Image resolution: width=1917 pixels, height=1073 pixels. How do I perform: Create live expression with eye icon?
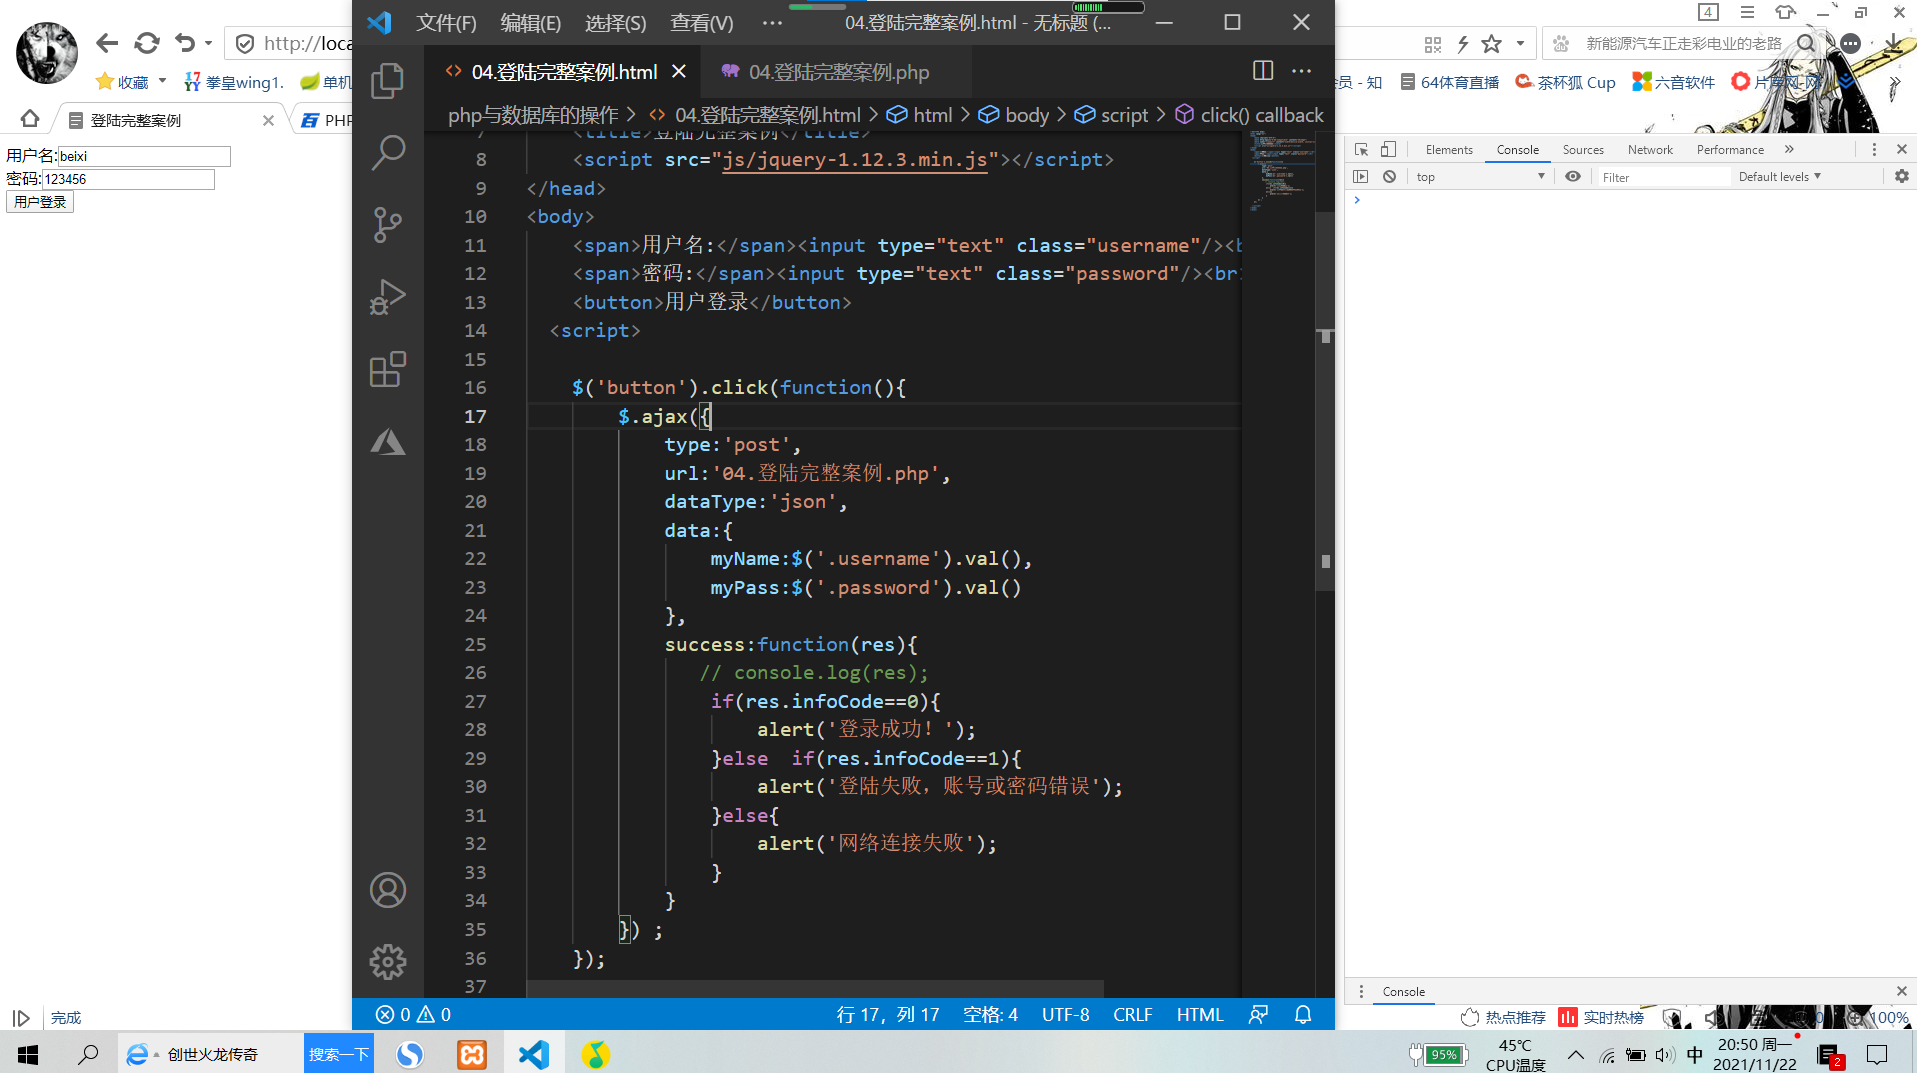pyautogui.click(x=1573, y=176)
